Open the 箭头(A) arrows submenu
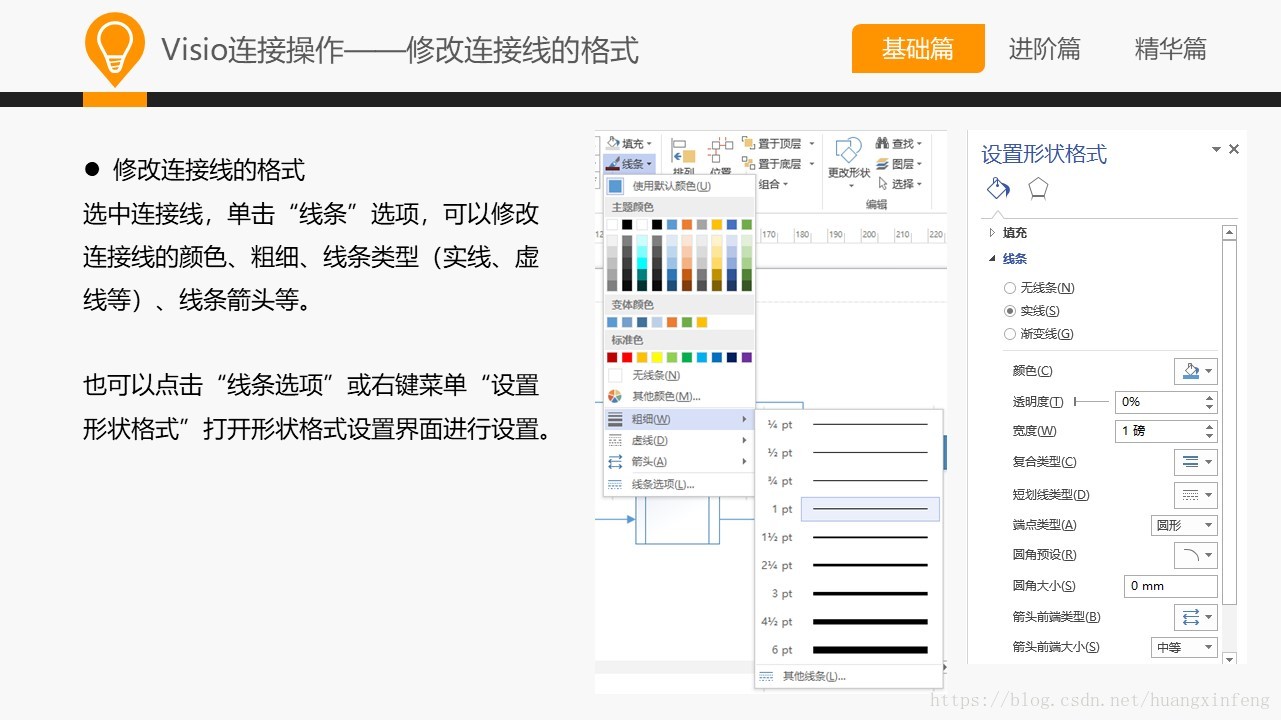 tap(679, 462)
